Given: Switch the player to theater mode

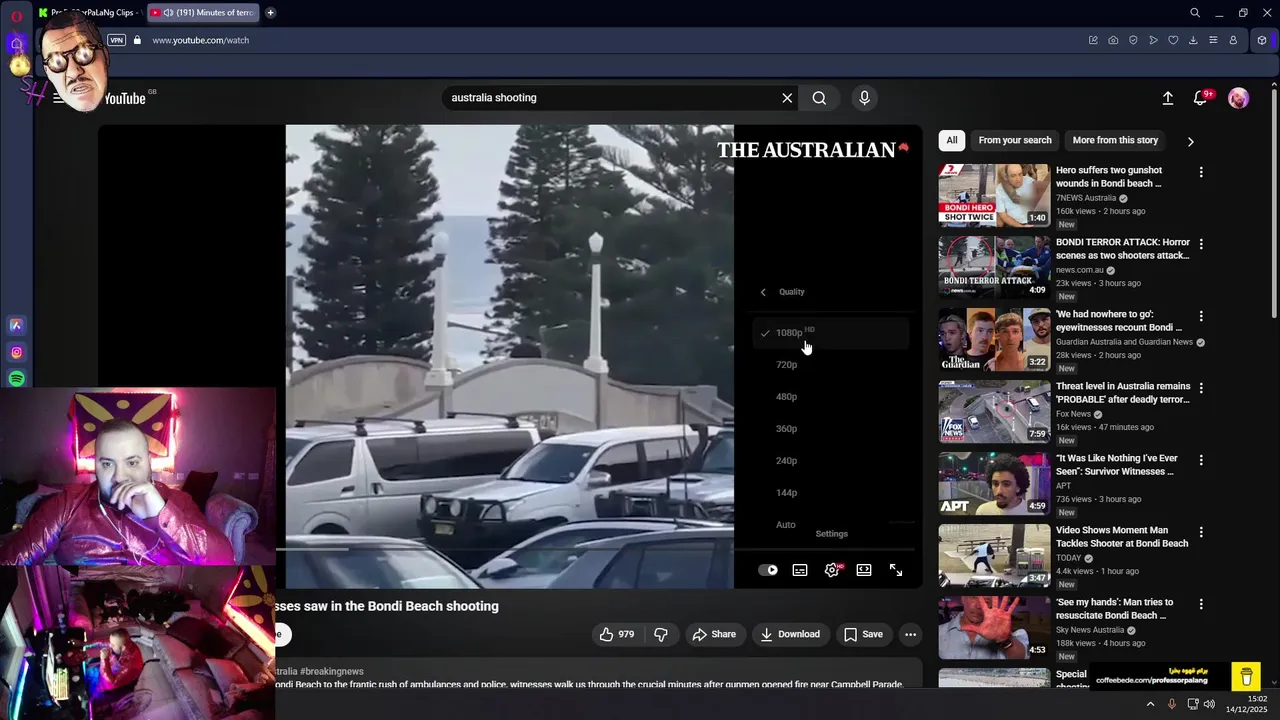Looking at the screenshot, I should pyautogui.click(x=864, y=570).
